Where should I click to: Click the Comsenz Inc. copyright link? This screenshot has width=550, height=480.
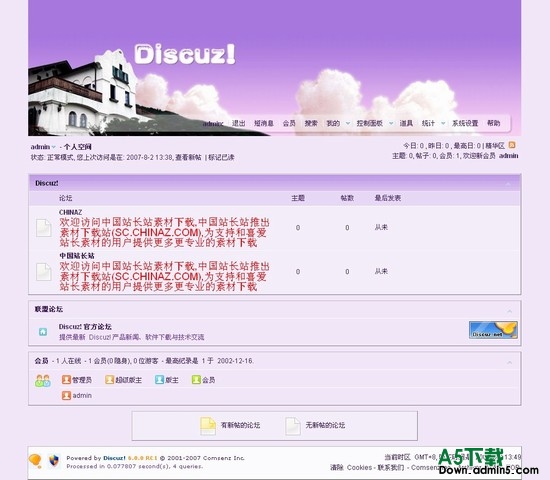point(224,458)
